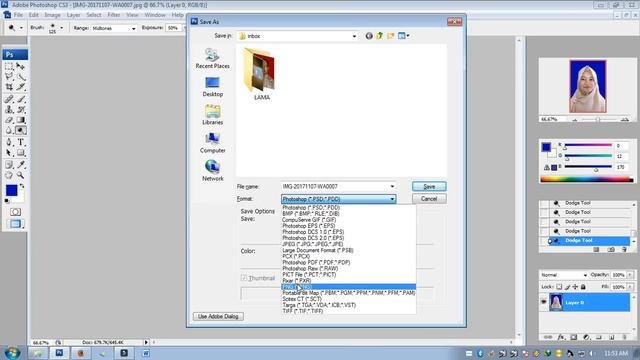The image size is (640, 360).
Task: Select the Brush tool in toolbox
Action: pyautogui.click(x=20, y=99)
